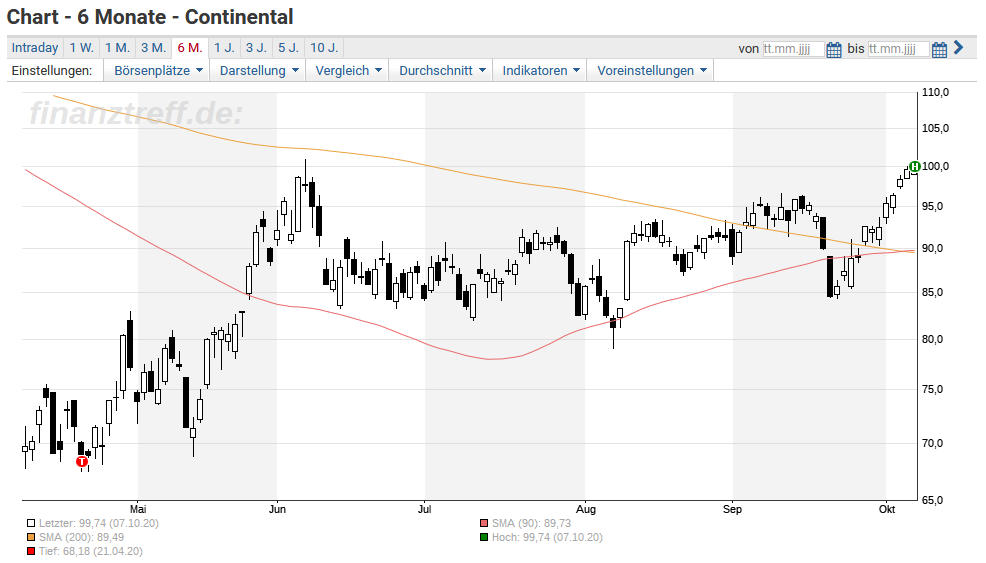Click the pink SMA (90) legend swatch
The image size is (986, 563).
(x=484, y=523)
